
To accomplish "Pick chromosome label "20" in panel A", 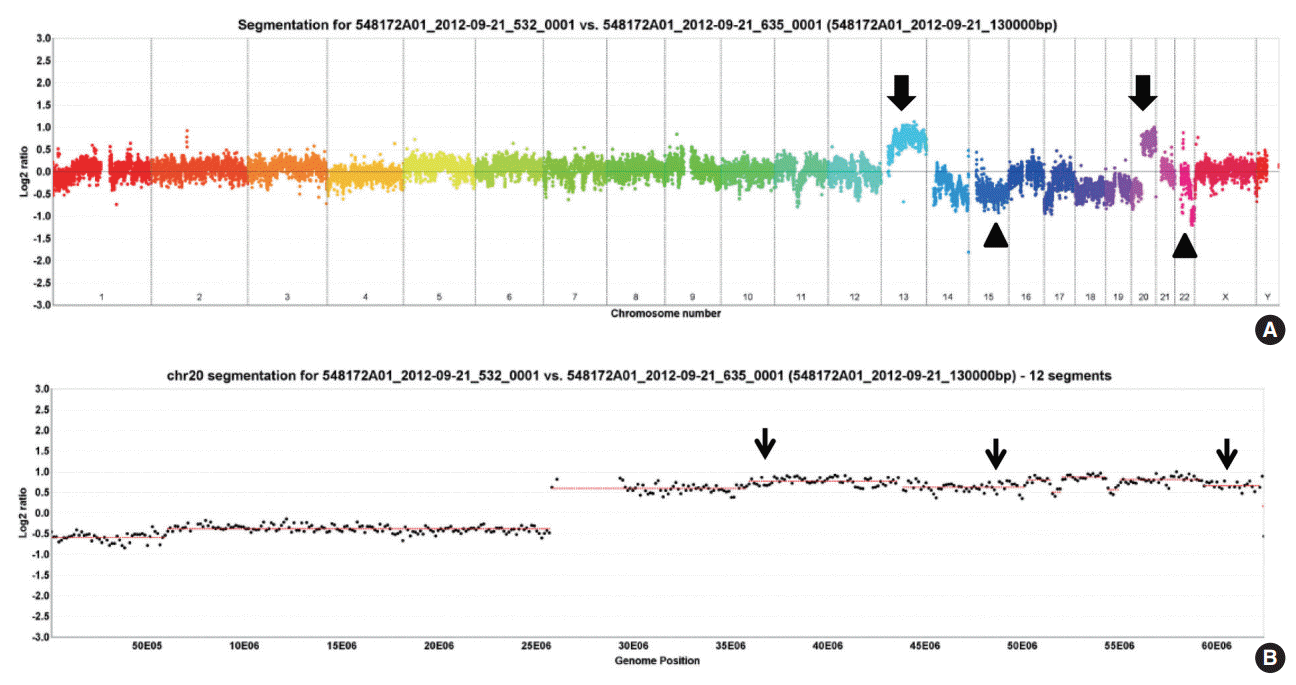I will 1144,298.
